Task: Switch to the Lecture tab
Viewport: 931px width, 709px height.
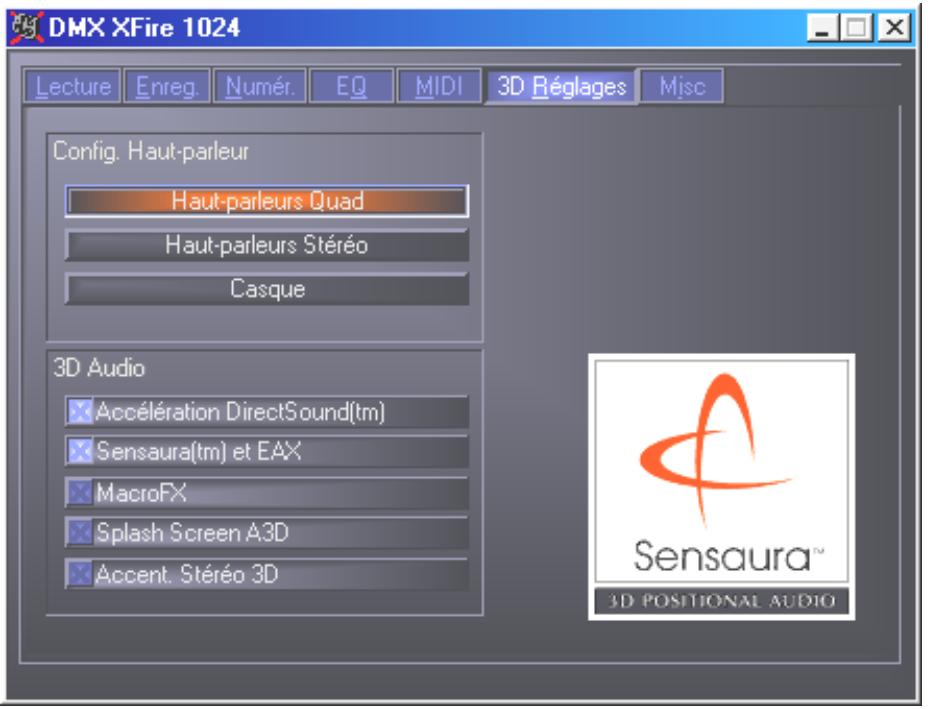Action: [72, 87]
